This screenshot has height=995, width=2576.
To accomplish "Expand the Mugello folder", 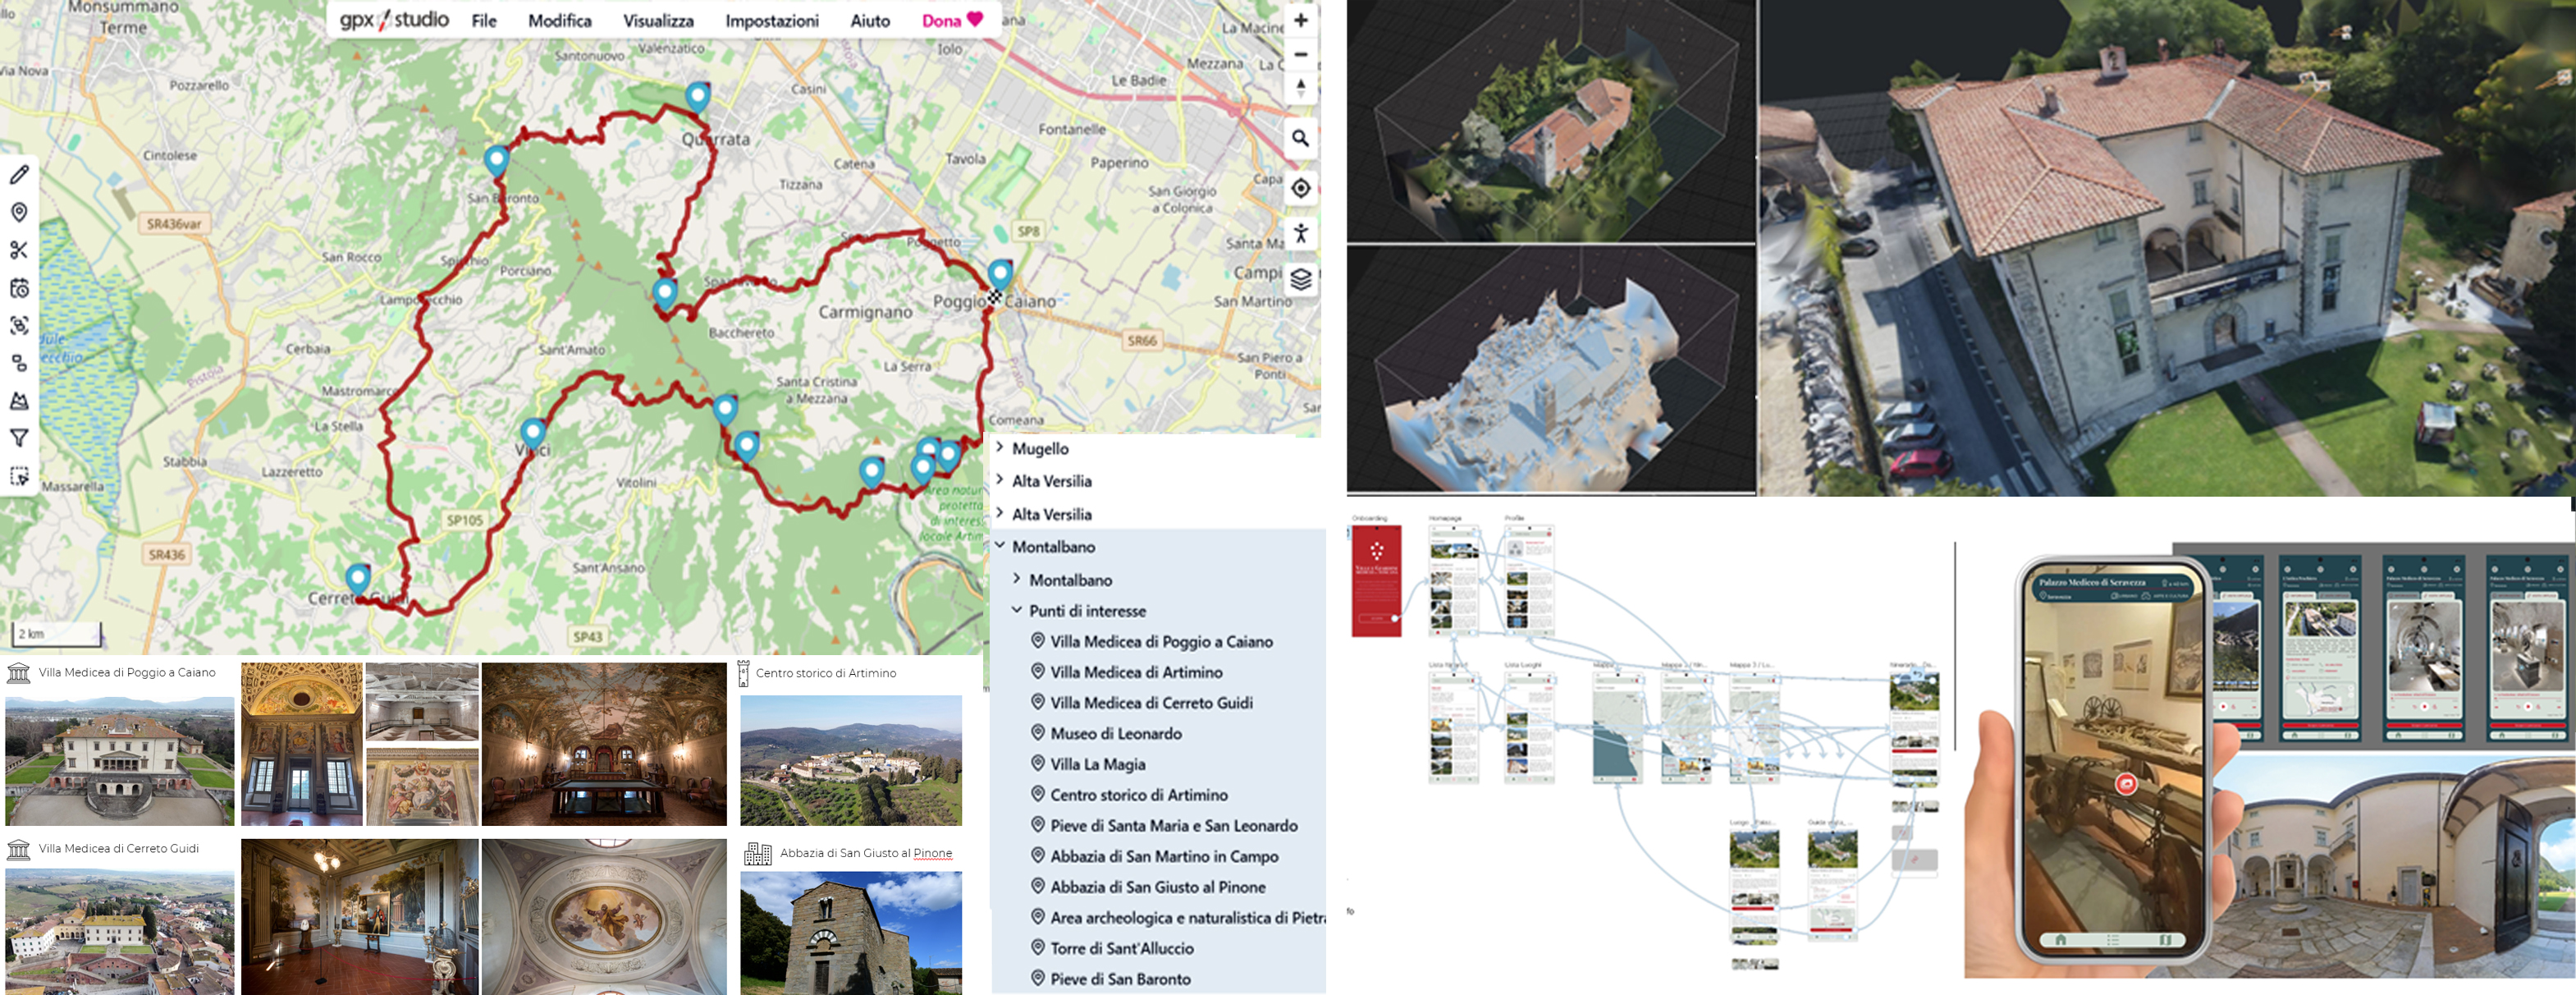I will point(1000,448).
